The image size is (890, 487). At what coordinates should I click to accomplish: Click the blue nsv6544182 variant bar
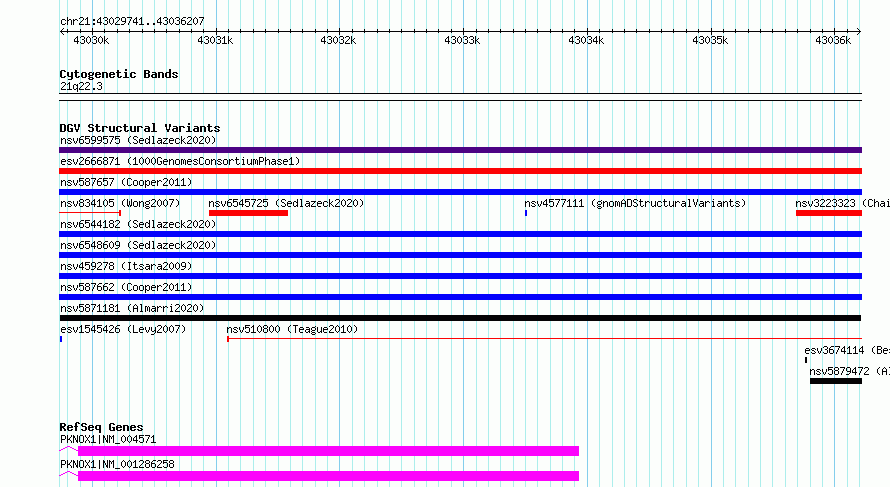(460, 234)
